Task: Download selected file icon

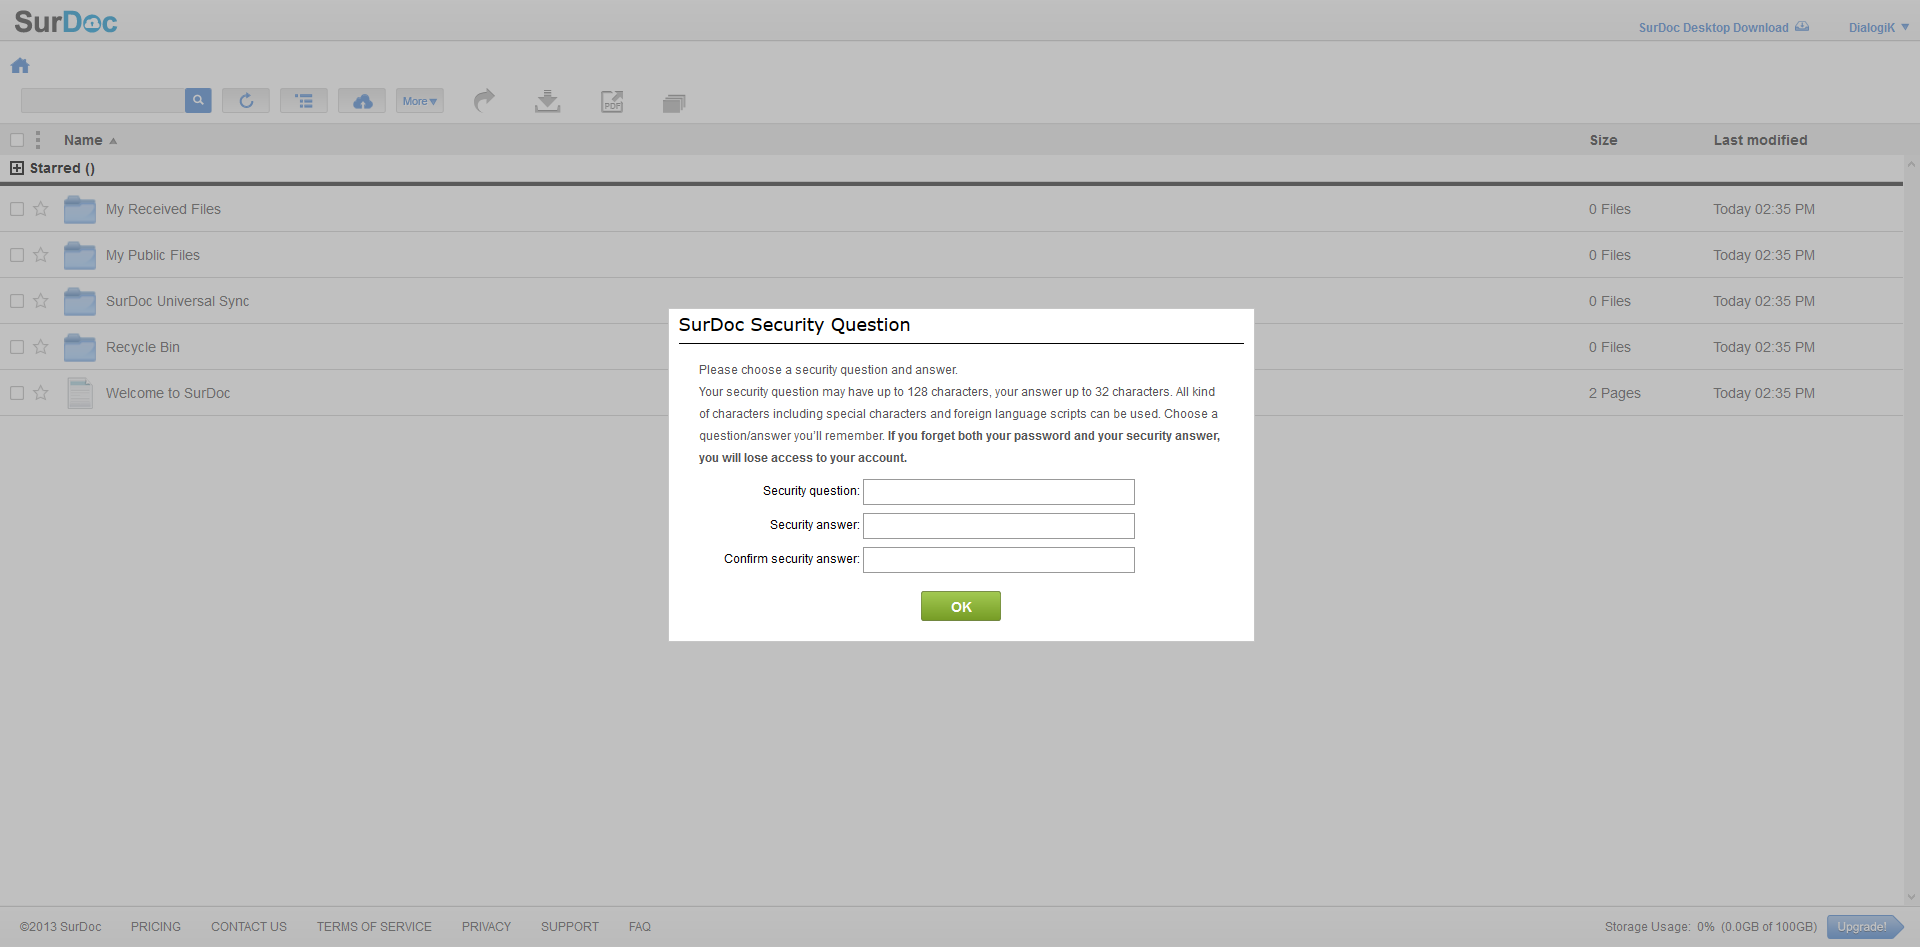Action: point(547,101)
